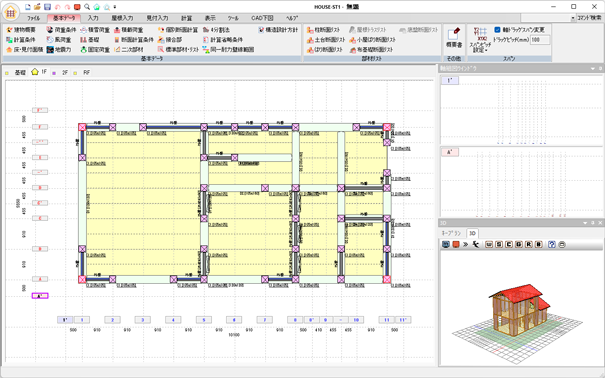Screen dimensions: 605x378
Task: Switch to the 入力 ribbon tab
Action: click(x=93, y=18)
